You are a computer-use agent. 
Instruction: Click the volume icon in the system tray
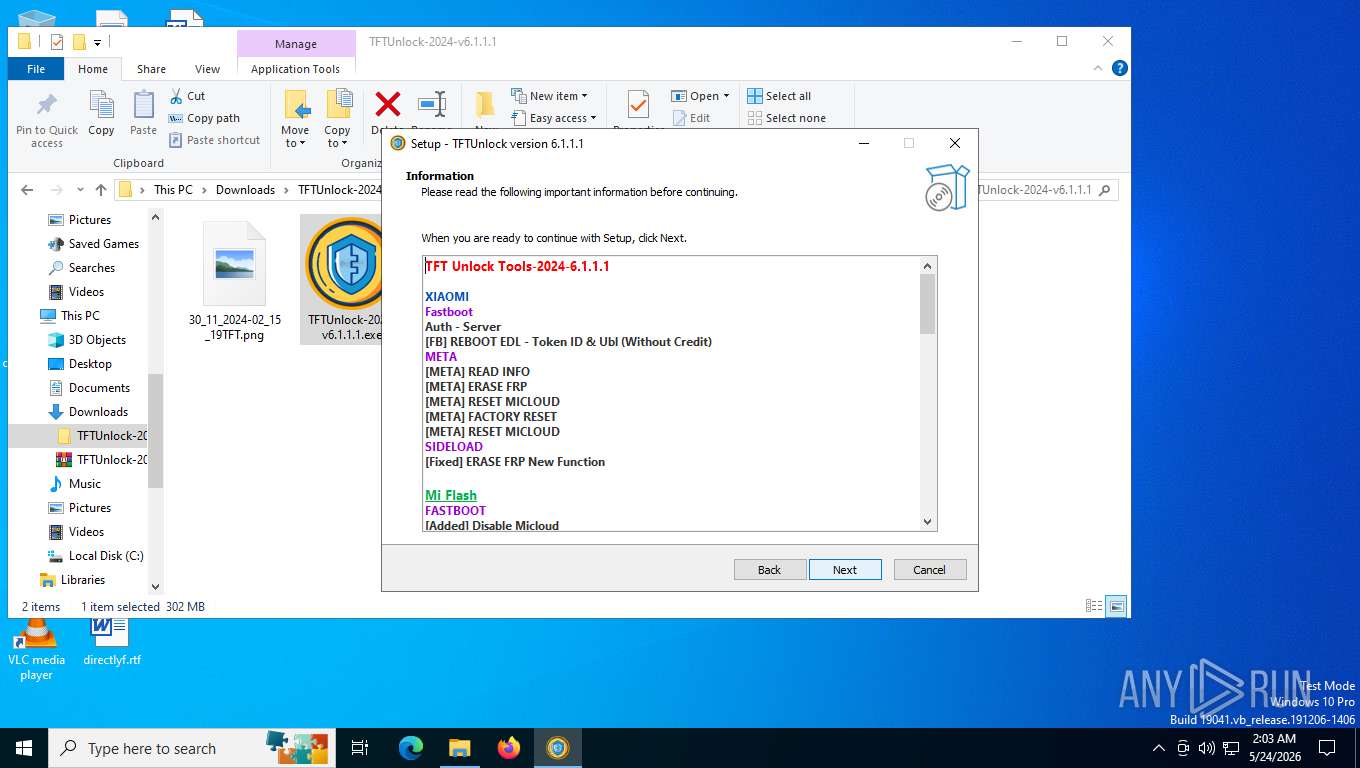click(x=1206, y=748)
